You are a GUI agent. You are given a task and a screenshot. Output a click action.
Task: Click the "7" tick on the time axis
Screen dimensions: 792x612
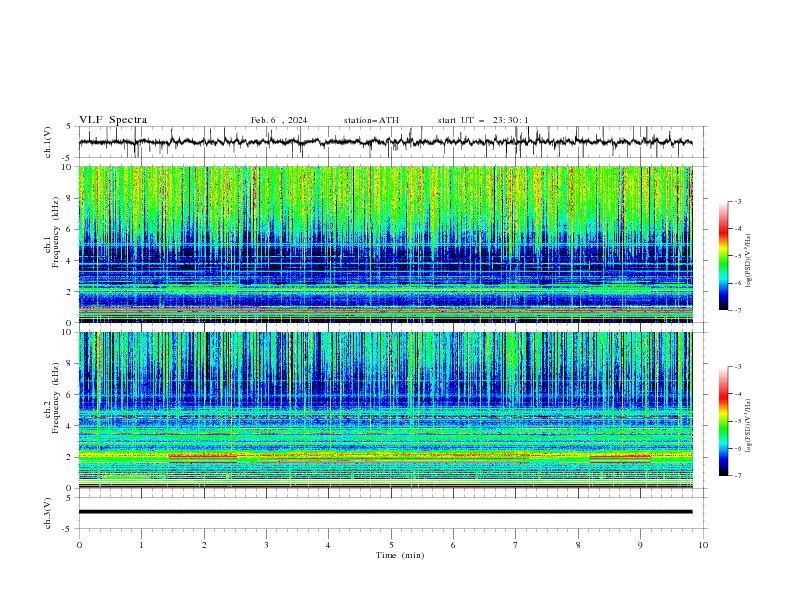click(x=515, y=545)
